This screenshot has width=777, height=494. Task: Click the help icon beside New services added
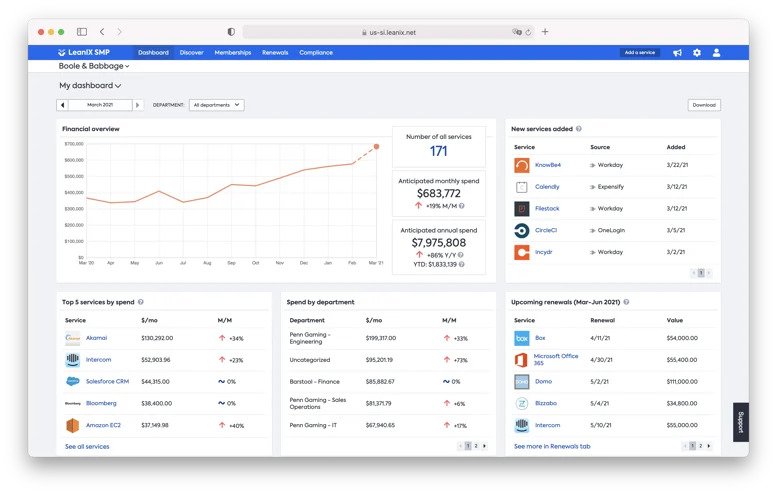point(578,129)
